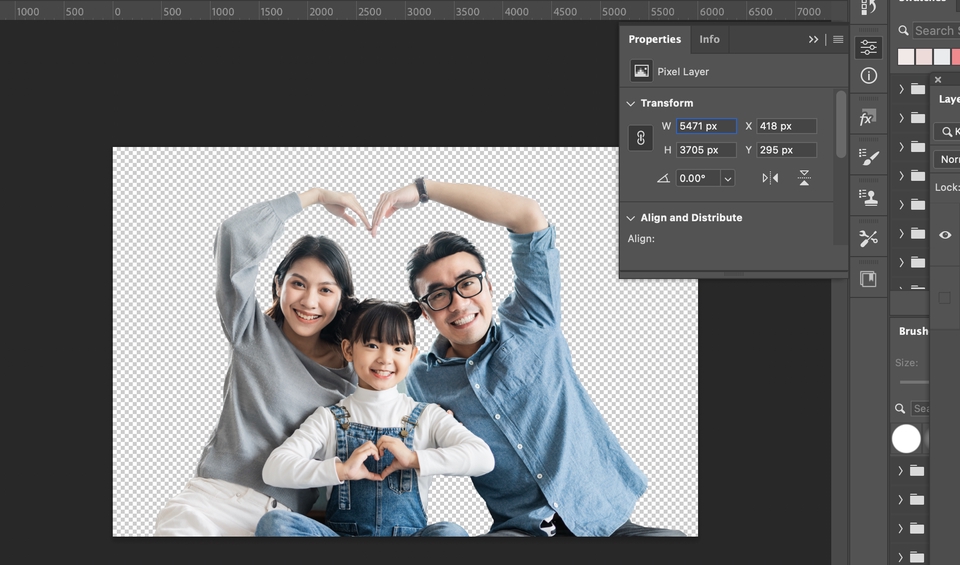Click the rotation angle field
The image size is (960, 565).
tap(699, 178)
